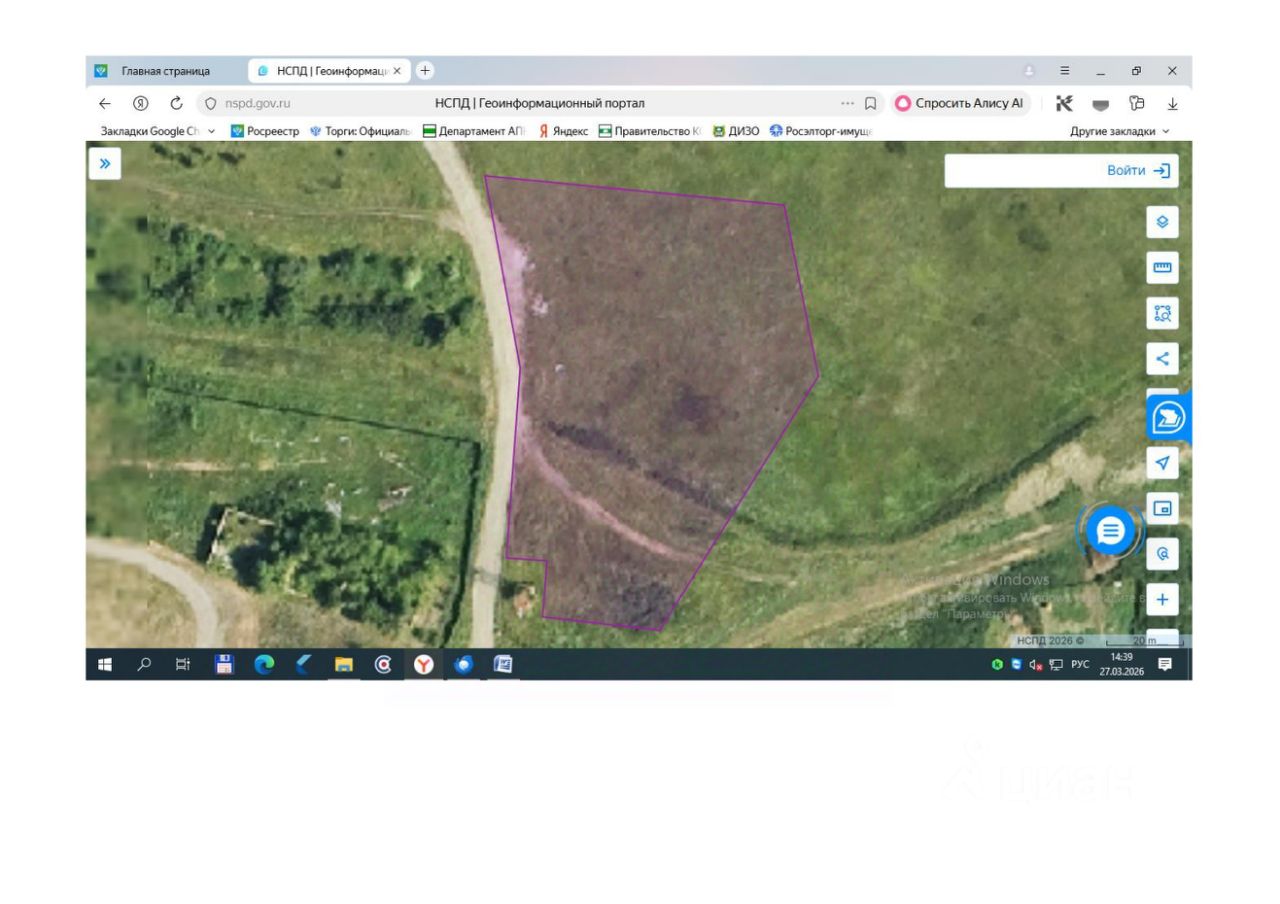Image resolution: width=1280 pixels, height=904 pixels.
Task: Click the Войти login button
Action: 1137,171
